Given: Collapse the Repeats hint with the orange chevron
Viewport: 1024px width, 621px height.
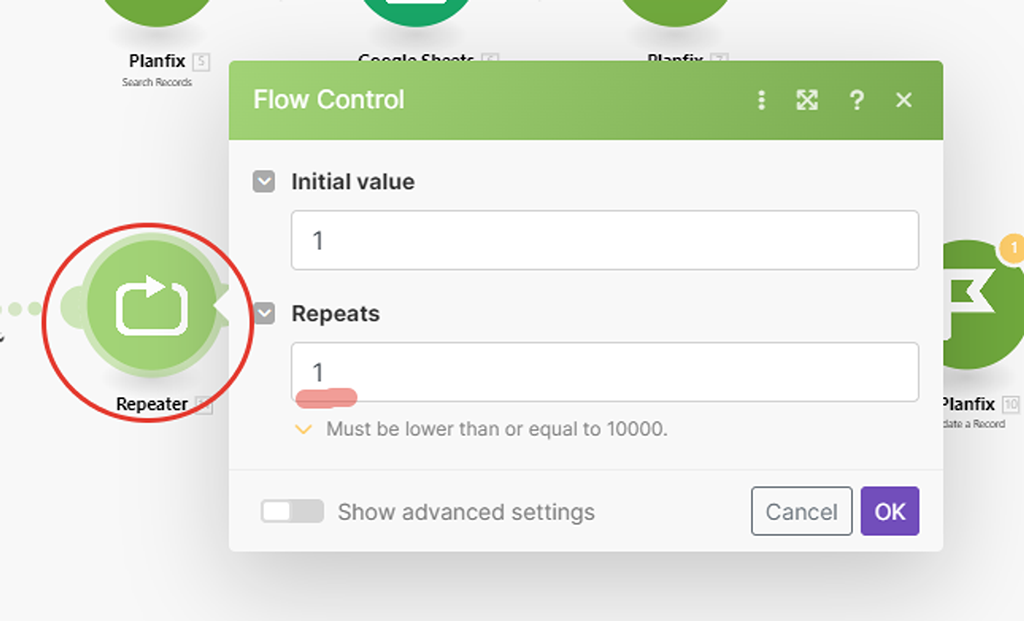Looking at the screenshot, I should 303,429.
